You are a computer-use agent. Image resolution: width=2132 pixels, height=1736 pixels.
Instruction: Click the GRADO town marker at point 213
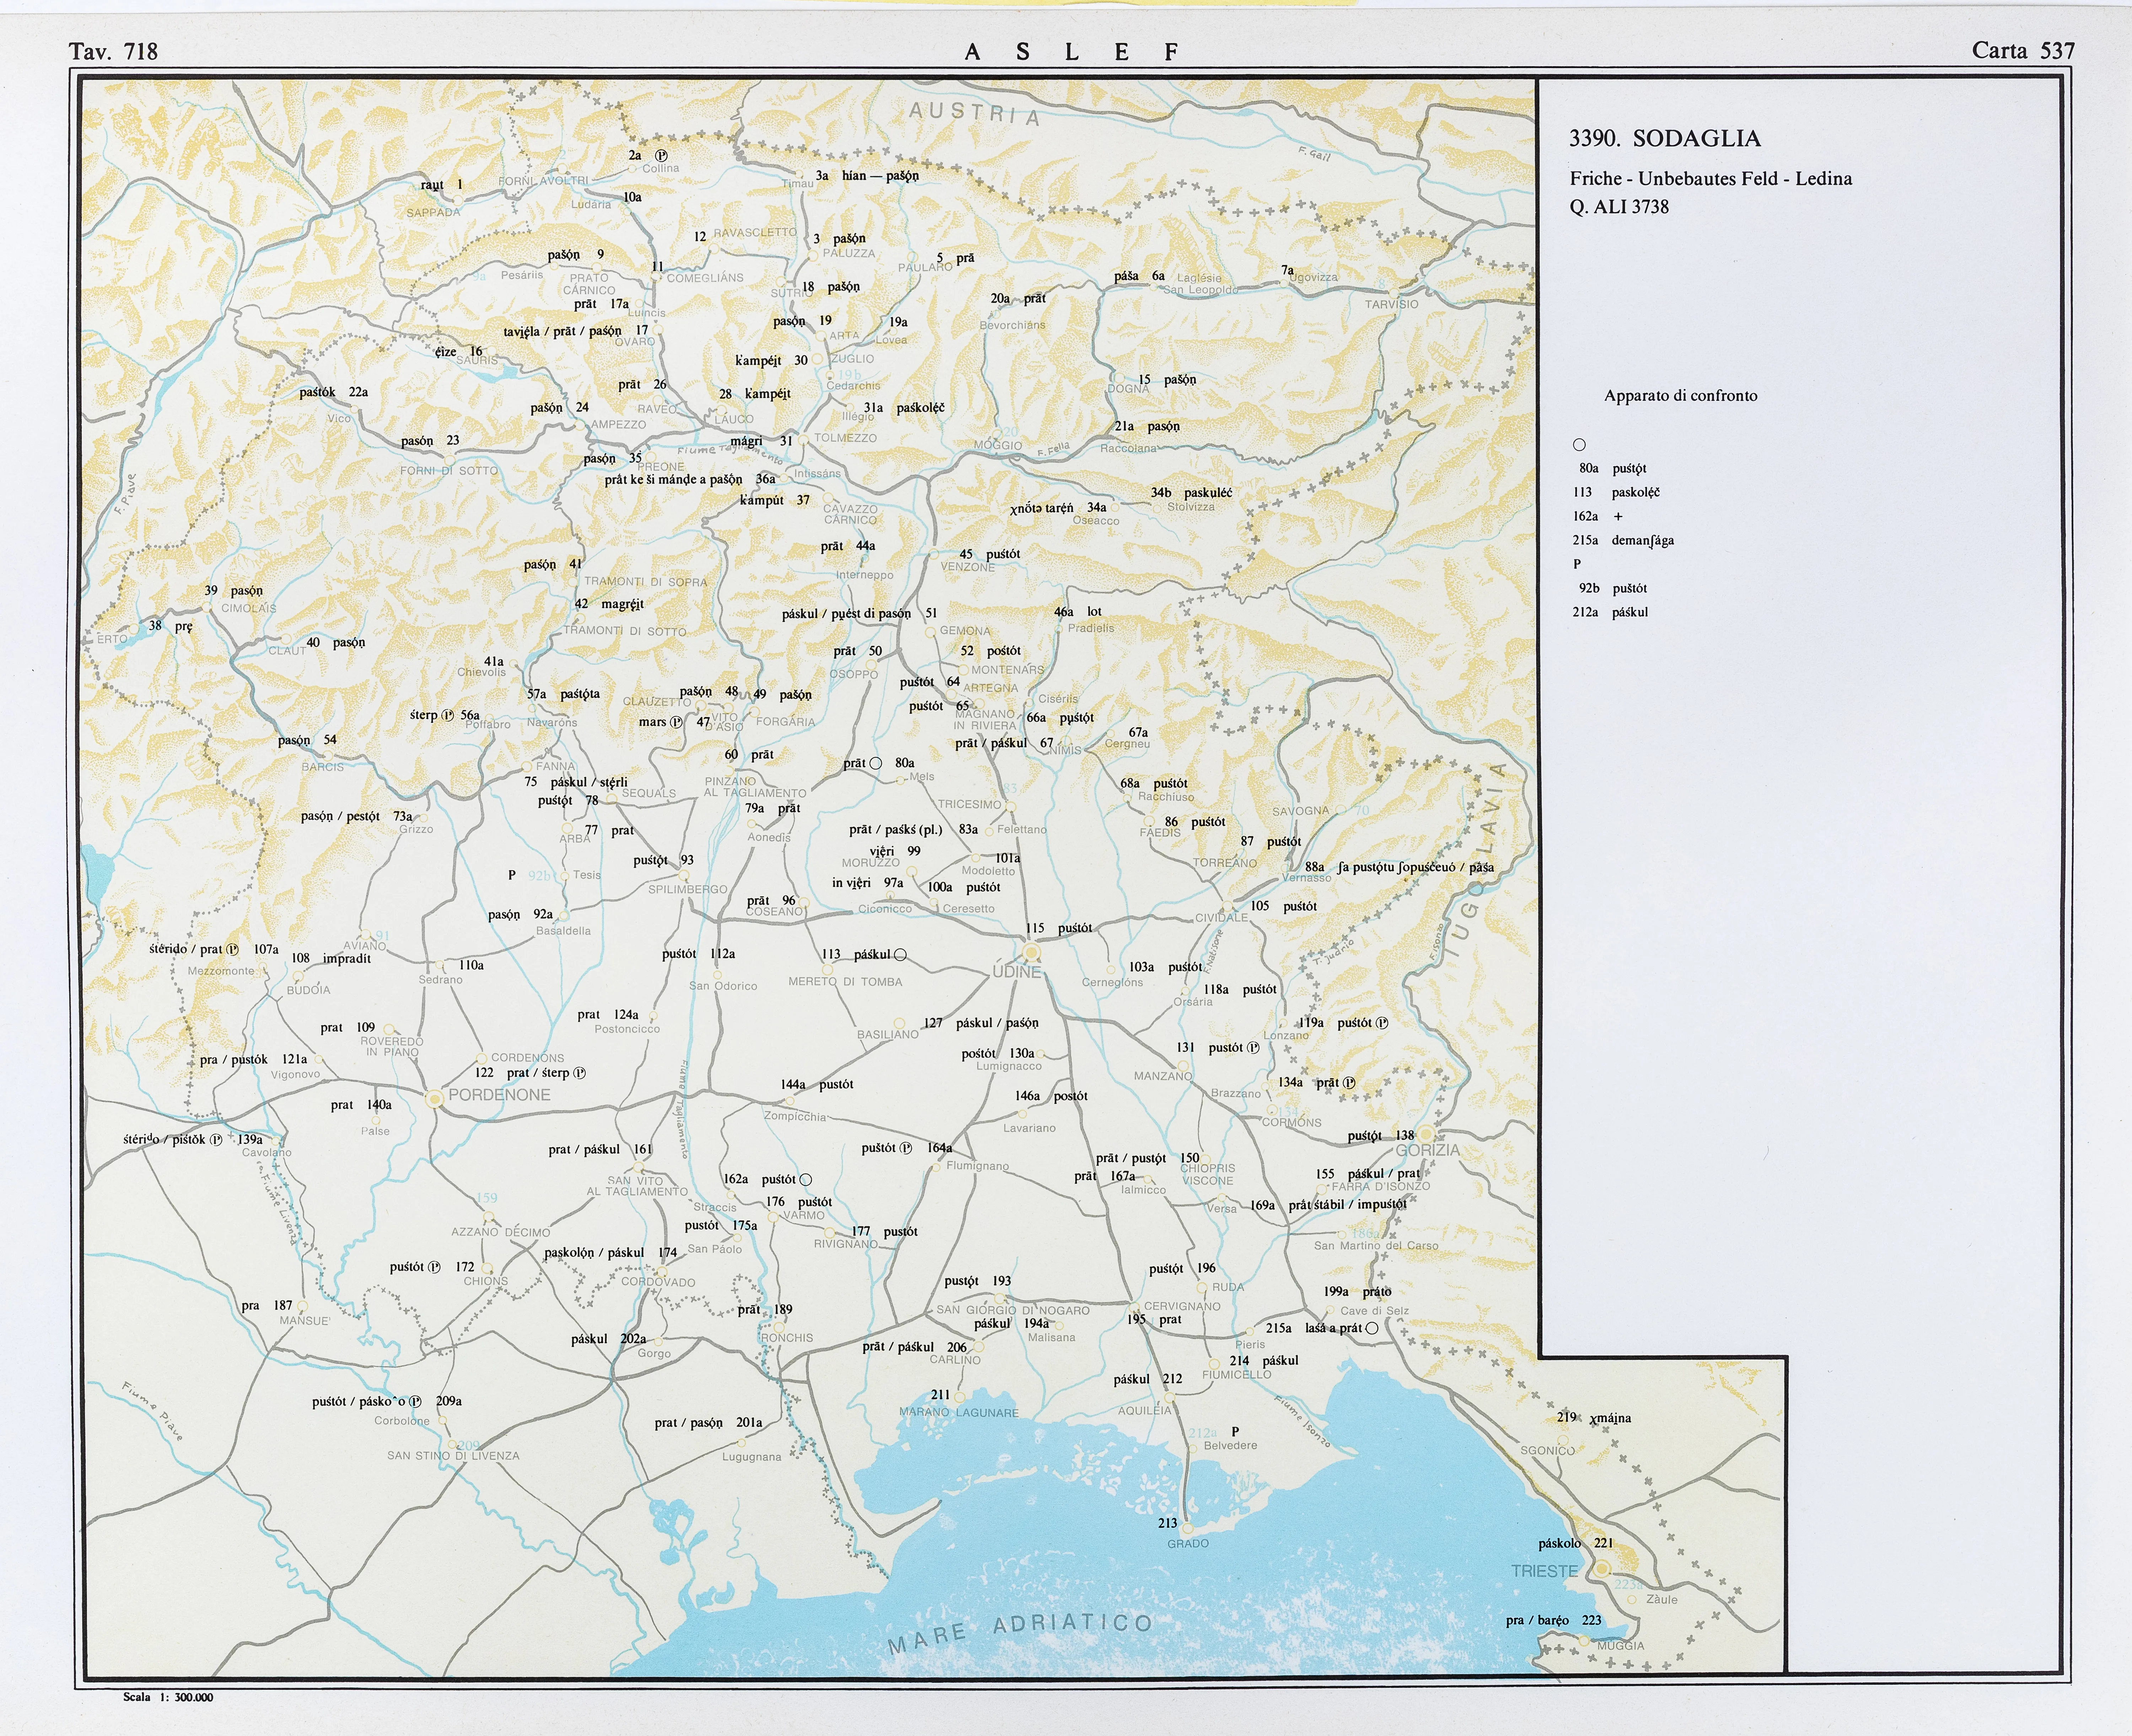point(1187,1528)
